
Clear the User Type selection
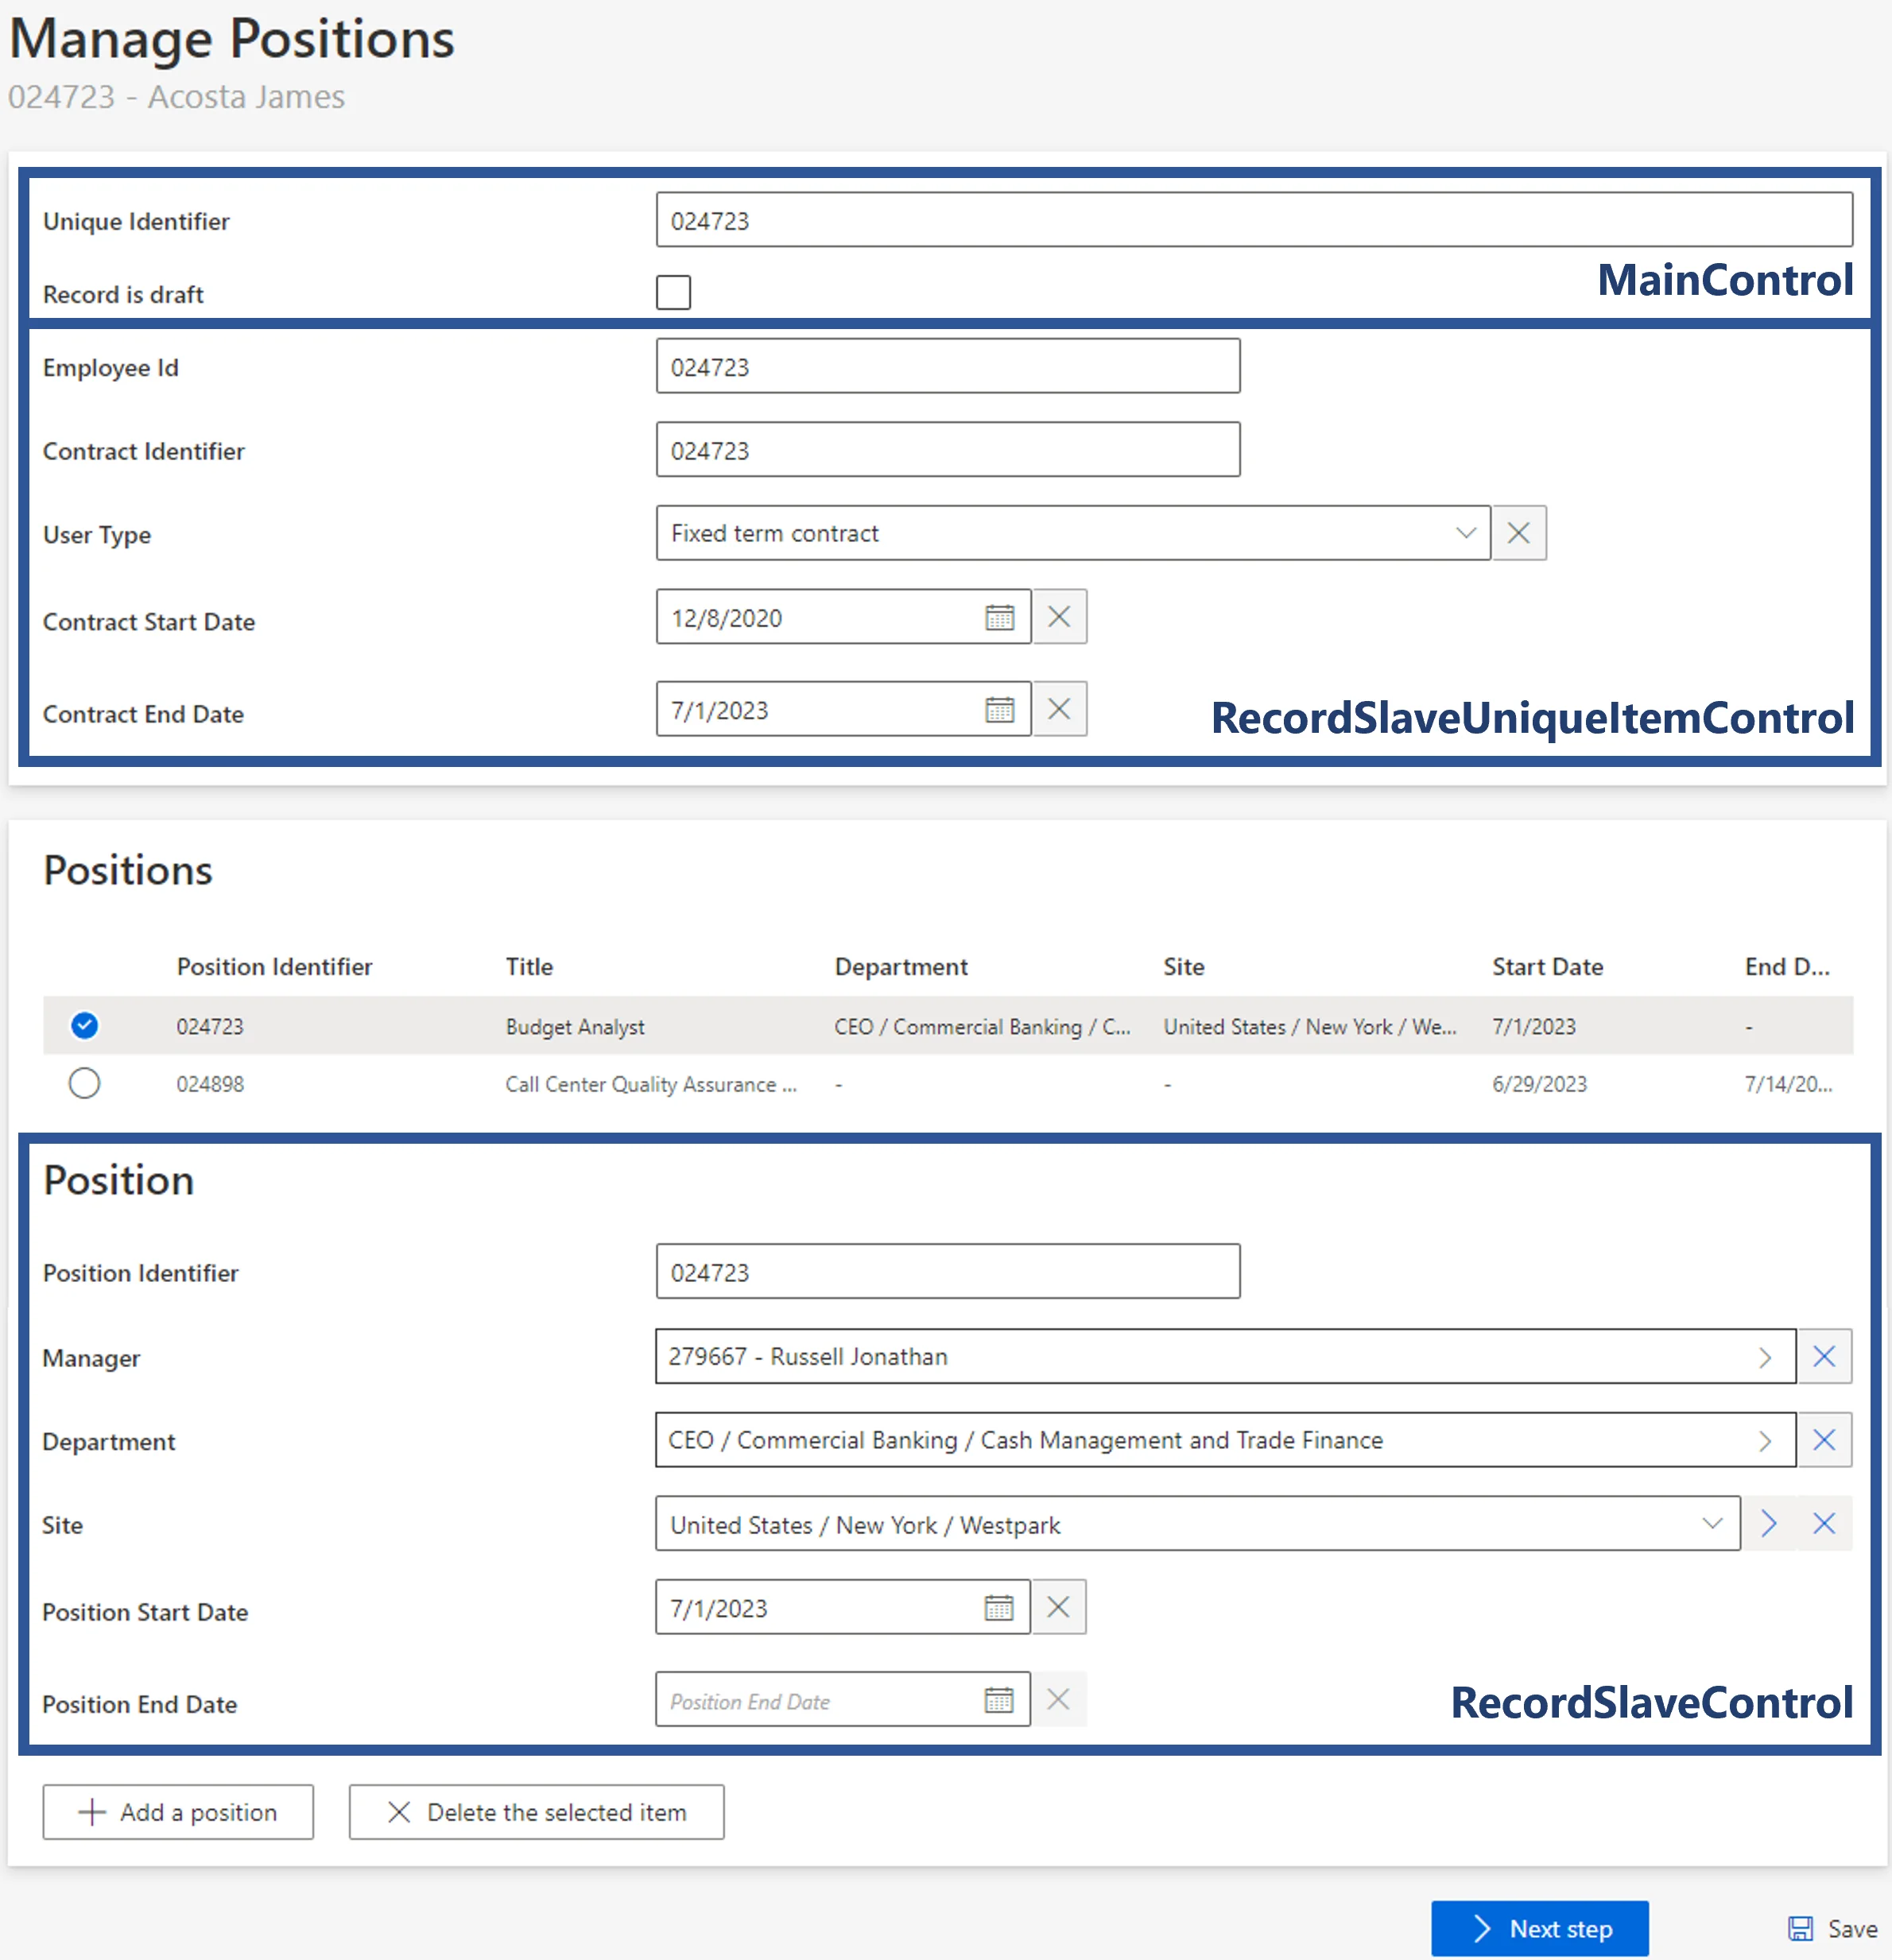click(x=1519, y=533)
